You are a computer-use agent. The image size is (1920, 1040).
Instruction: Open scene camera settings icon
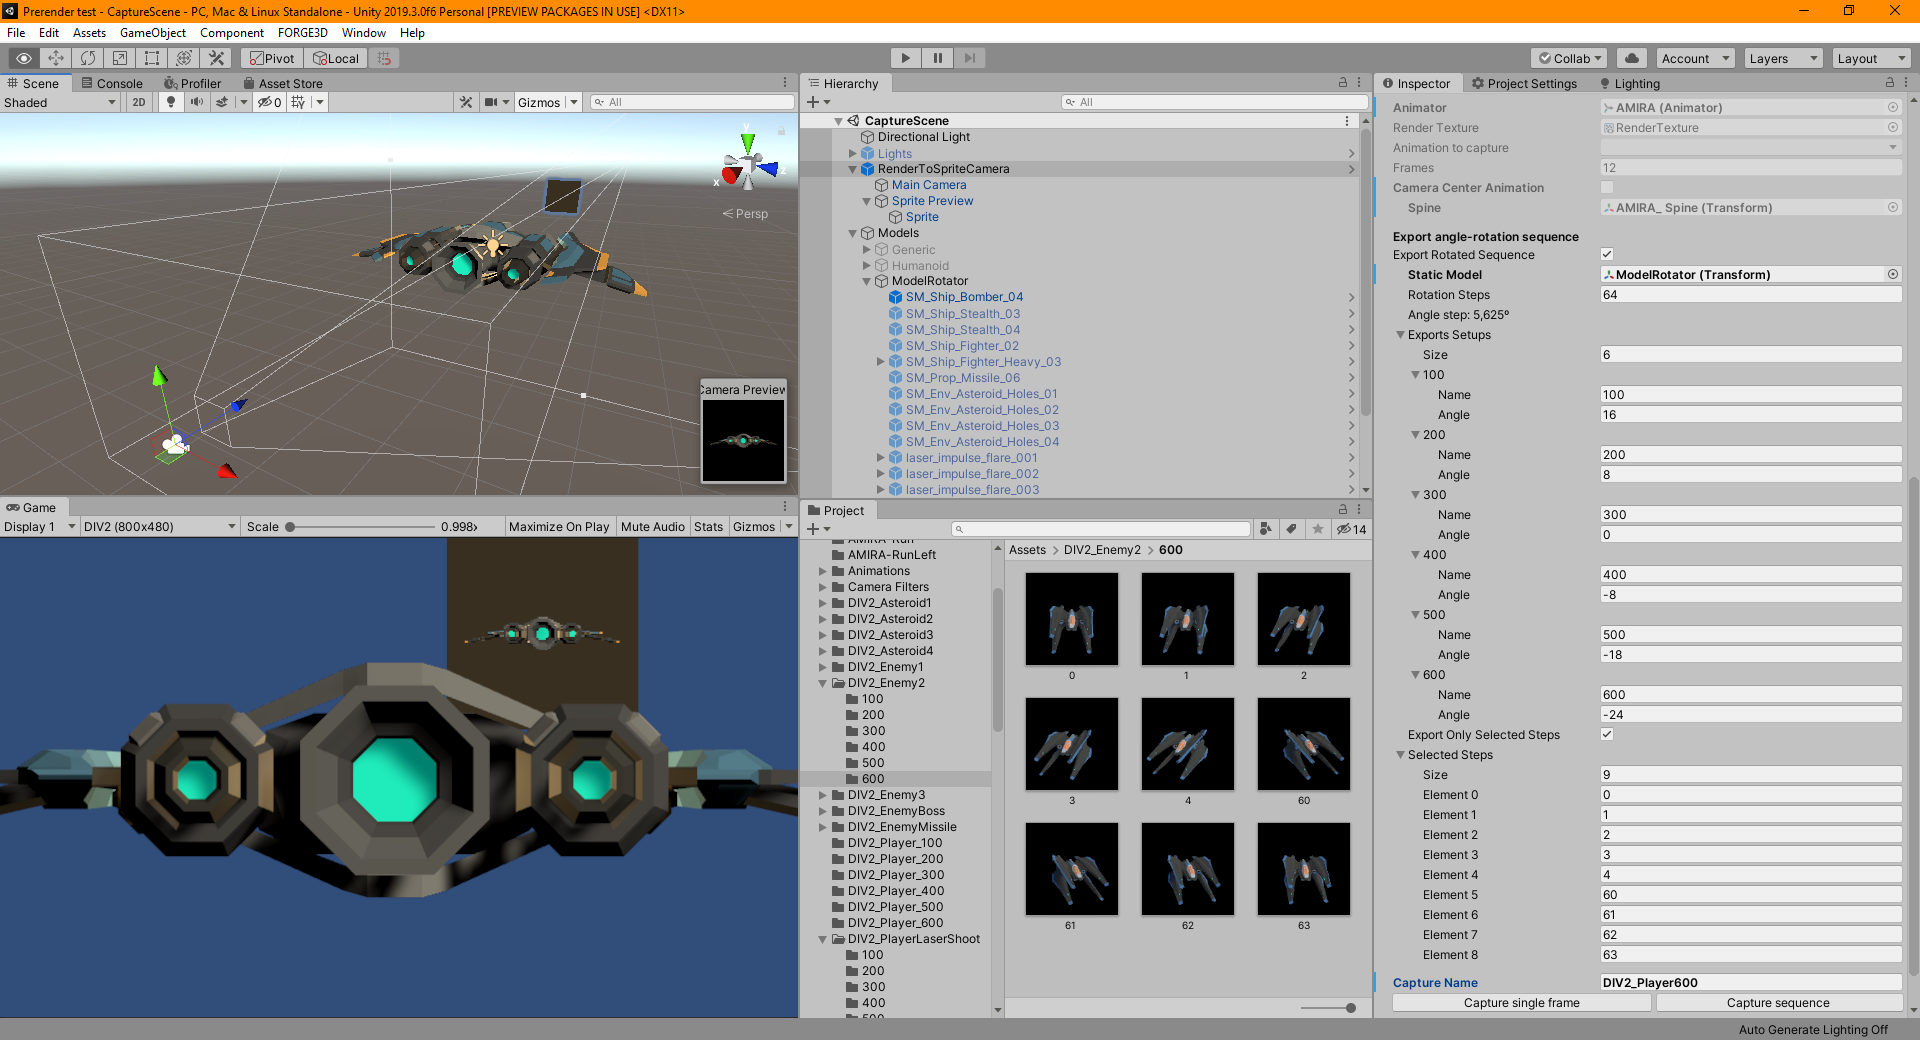[491, 102]
